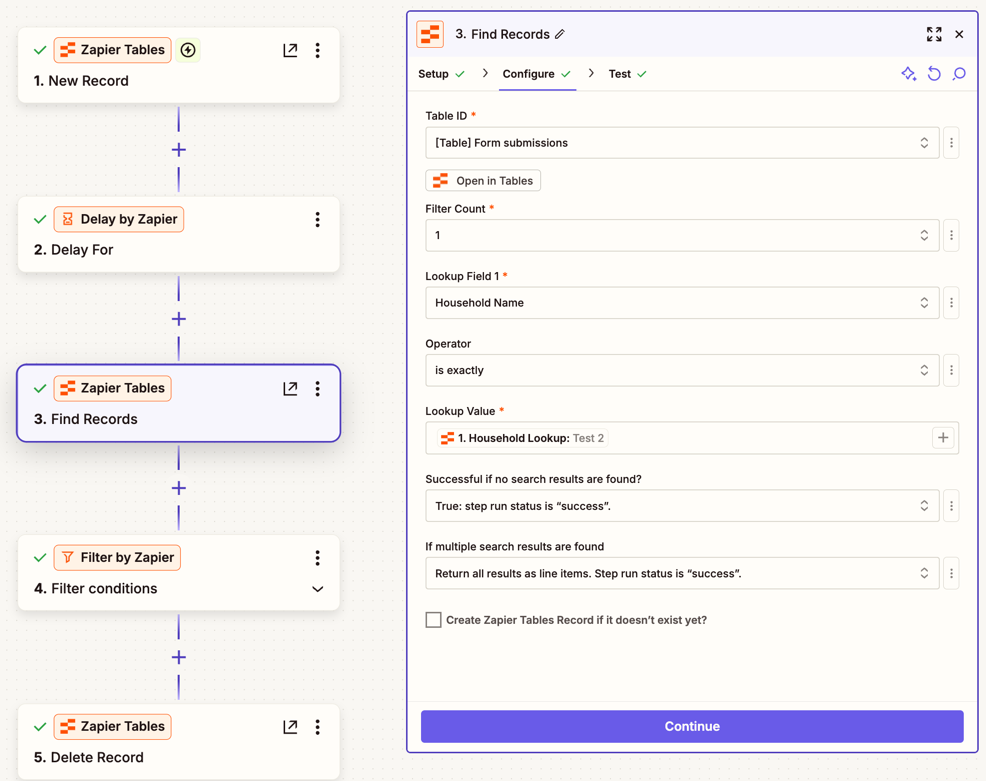Select the Zapier Tables badge on step 5

[x=113, y=727]
